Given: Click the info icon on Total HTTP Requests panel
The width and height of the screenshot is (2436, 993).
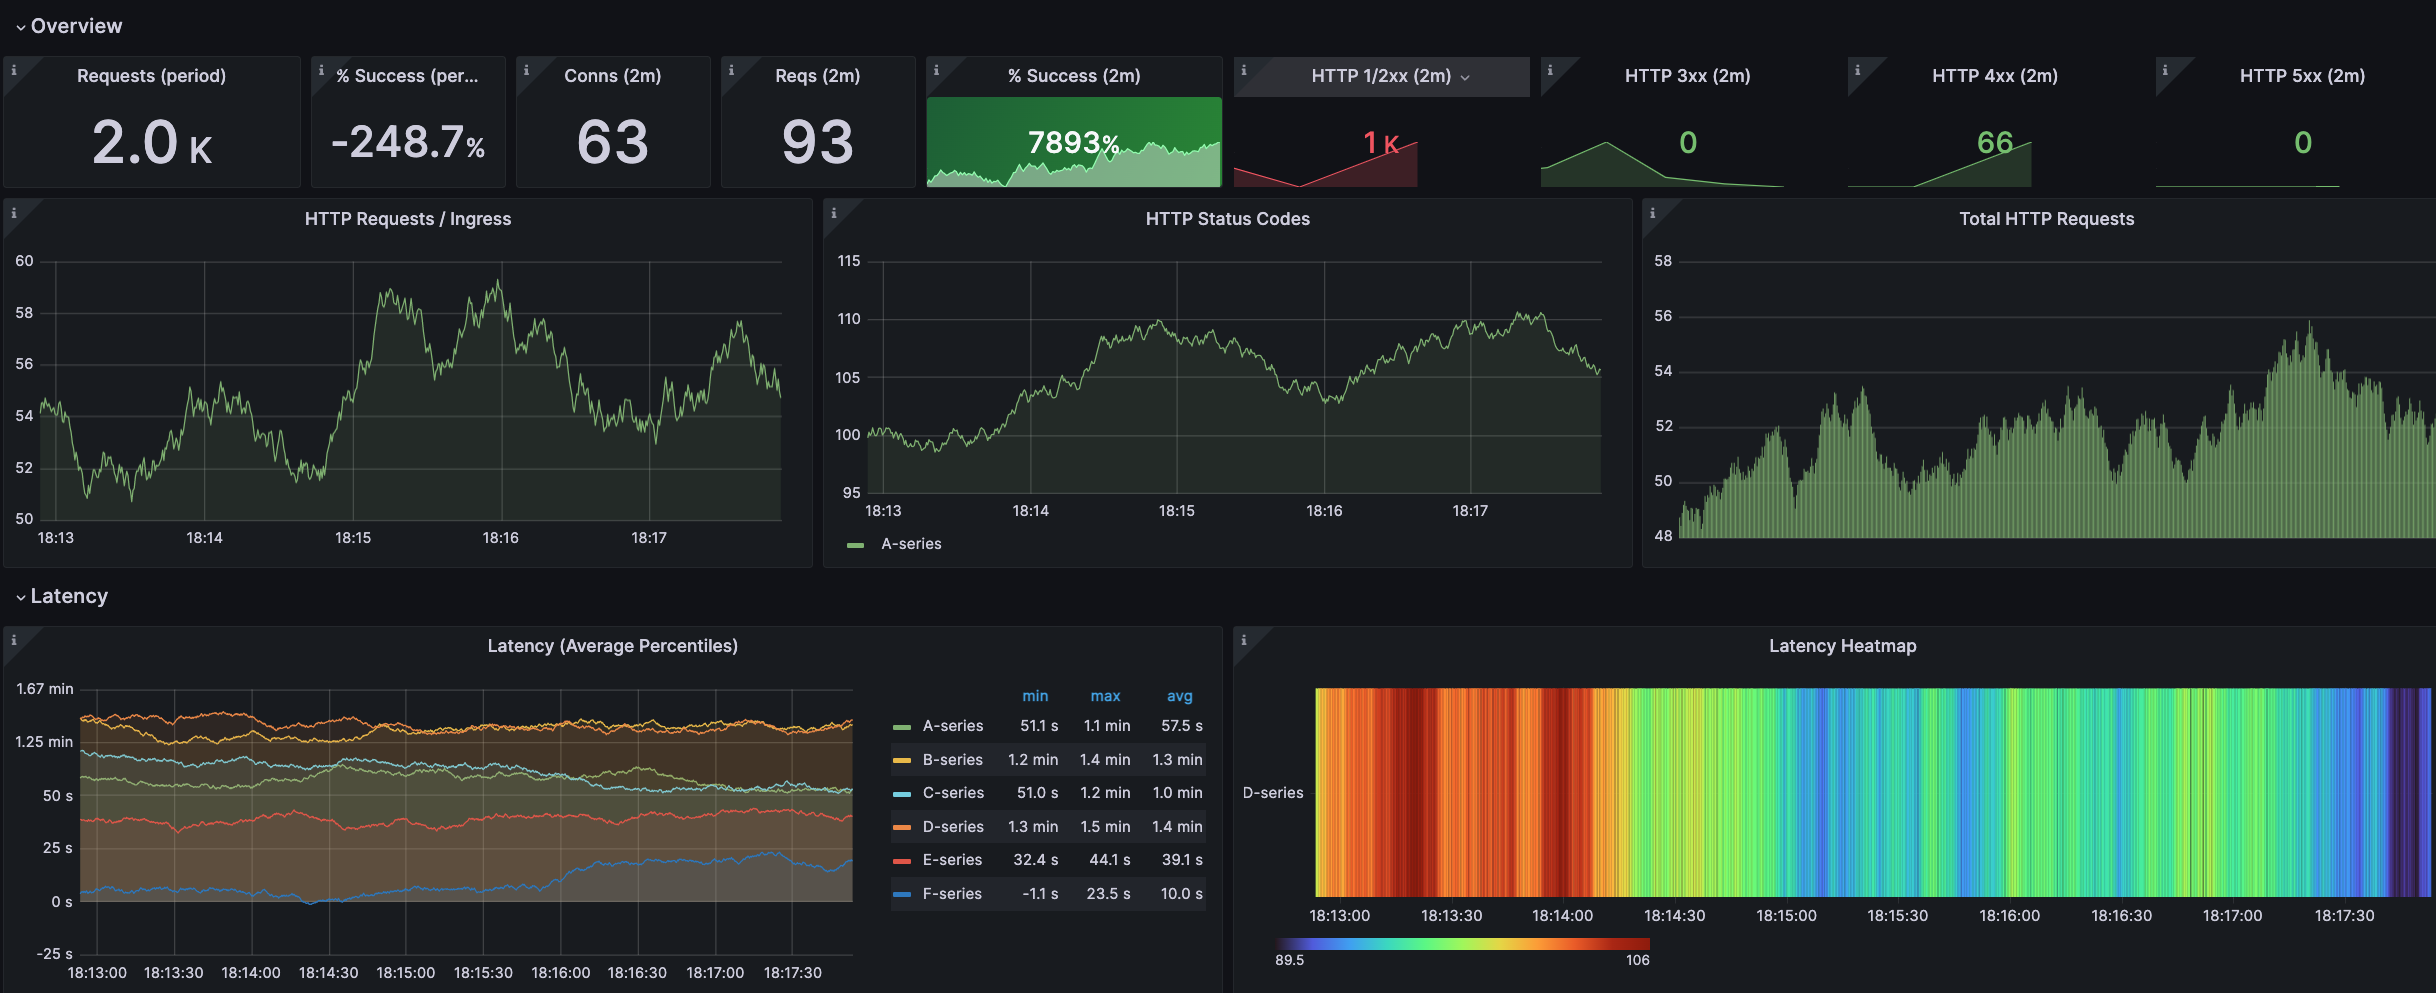Looking at the screenshot, I should (1653, 212).
